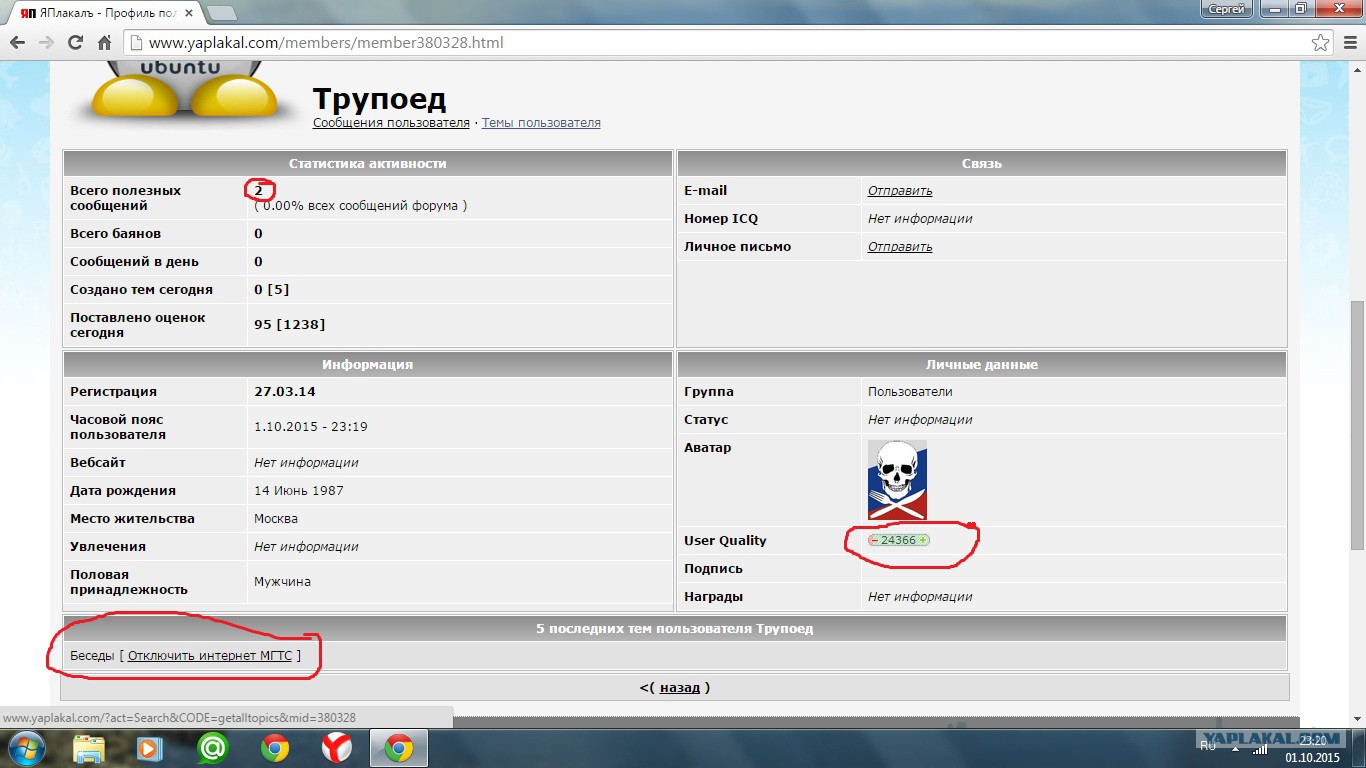Open the Сергей Chrome profile switcher

tap(1226, 9)
